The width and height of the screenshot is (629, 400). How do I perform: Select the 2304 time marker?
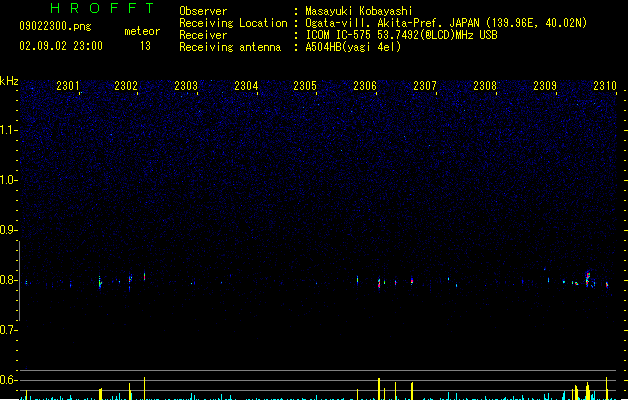[246, 86]
